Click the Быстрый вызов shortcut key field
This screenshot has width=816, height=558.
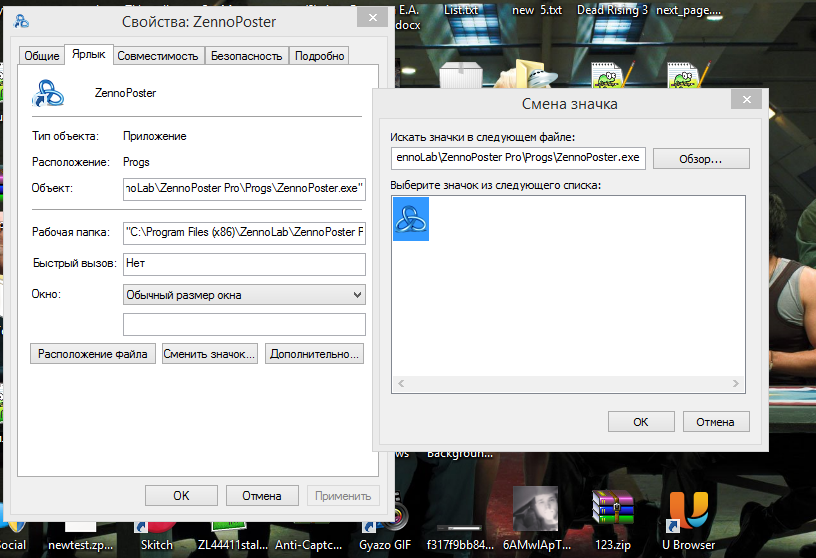tap(244, 263)
